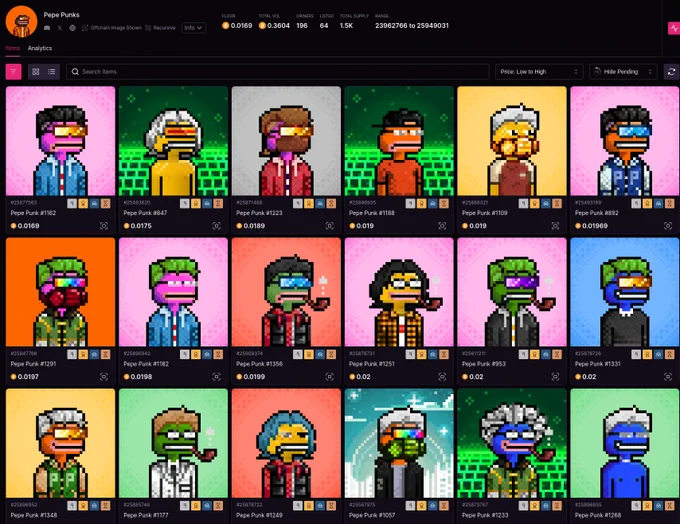Click the blue badge on Pepe Punk #1356

pyautogui.click(x=320, y=354)
